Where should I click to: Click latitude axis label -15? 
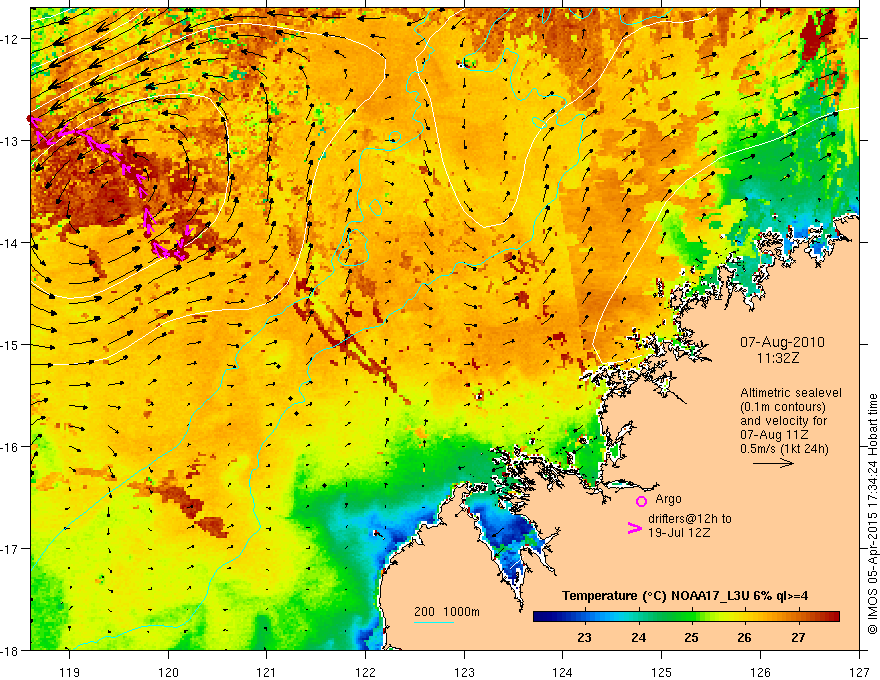click(10, 344)
